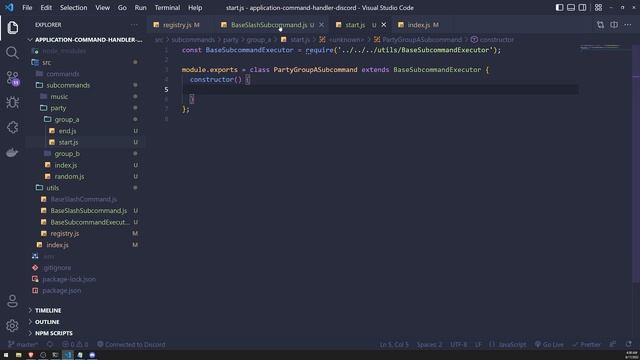Open the Selection menu

73,8
